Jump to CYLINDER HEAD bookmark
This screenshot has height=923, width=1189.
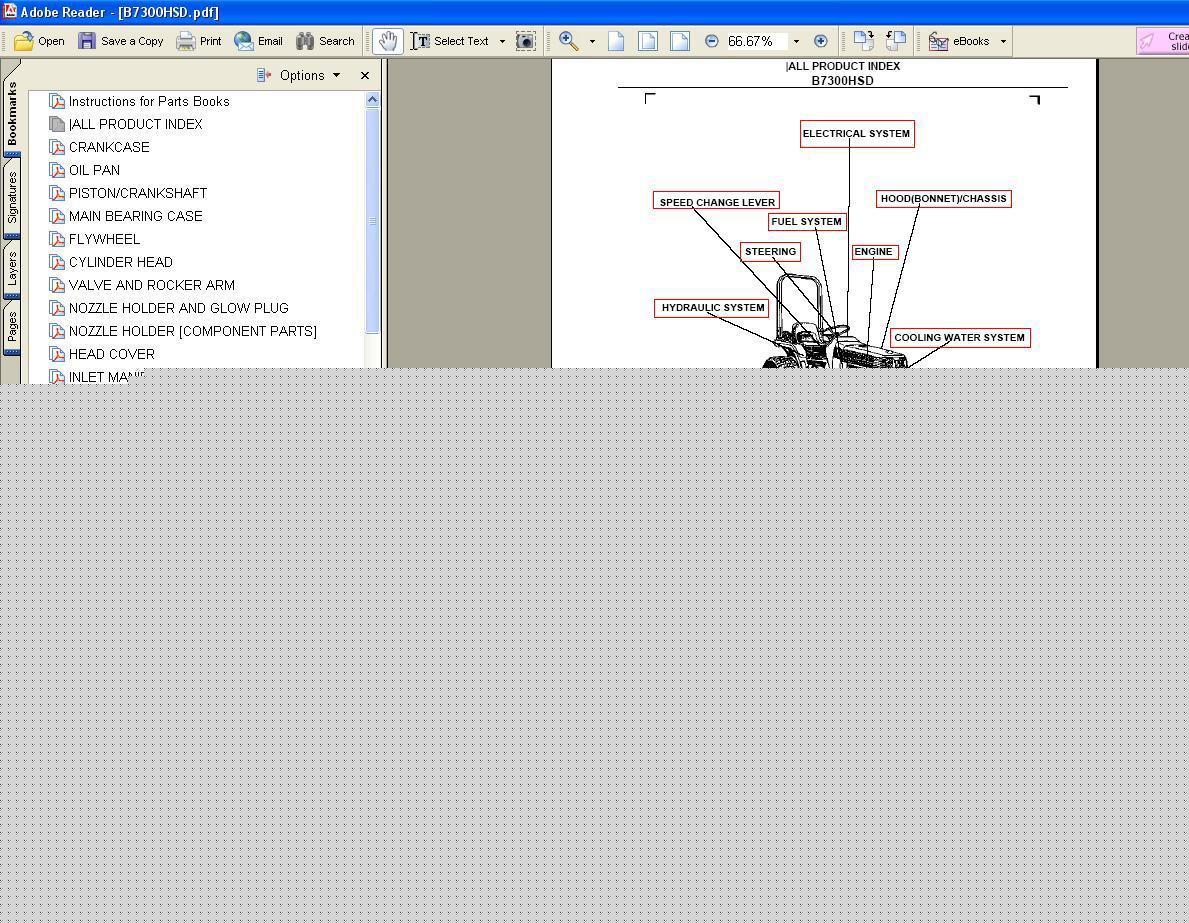(x=121, y=262)
